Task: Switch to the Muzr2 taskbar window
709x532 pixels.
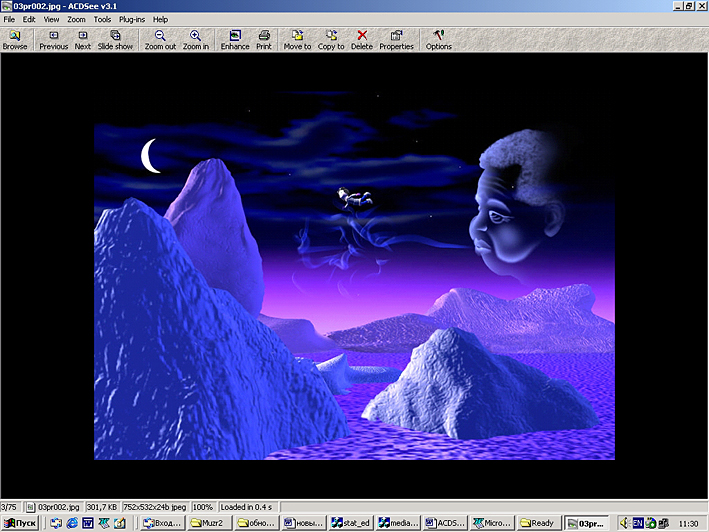Action: point(208,523)
